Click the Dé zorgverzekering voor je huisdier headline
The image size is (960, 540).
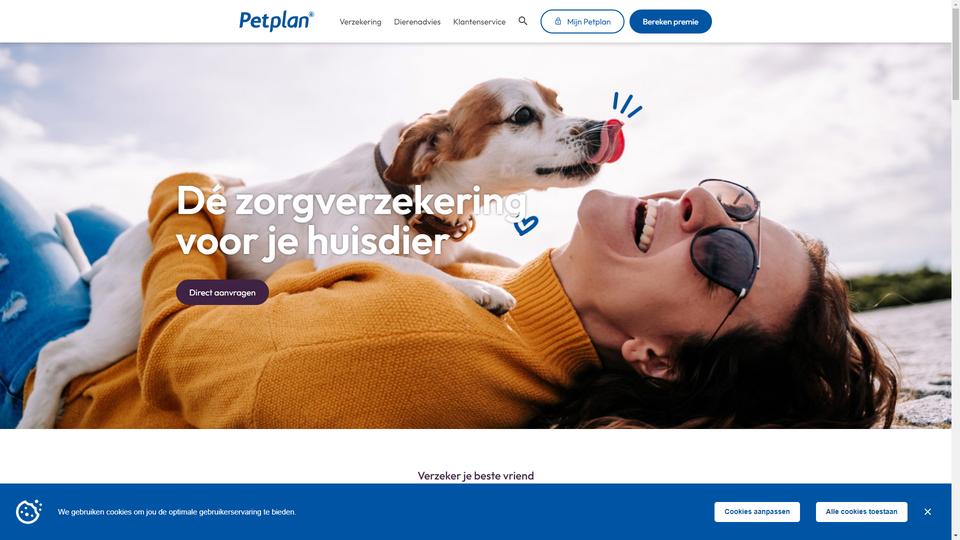[x=351, y=220]
